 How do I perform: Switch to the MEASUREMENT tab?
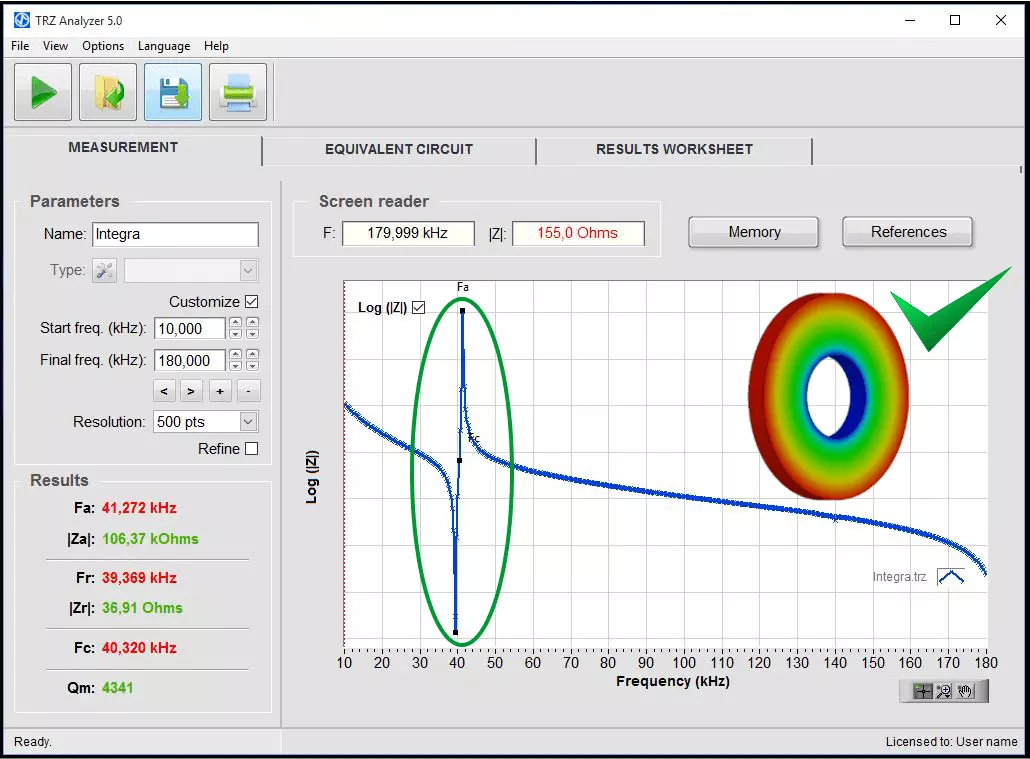click(123, 147)
